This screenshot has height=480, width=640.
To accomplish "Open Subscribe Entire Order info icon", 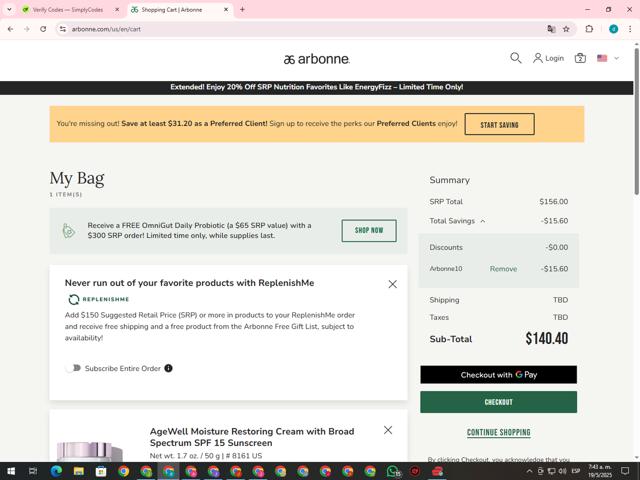I will pyautogui.click(x=168, y=368).
